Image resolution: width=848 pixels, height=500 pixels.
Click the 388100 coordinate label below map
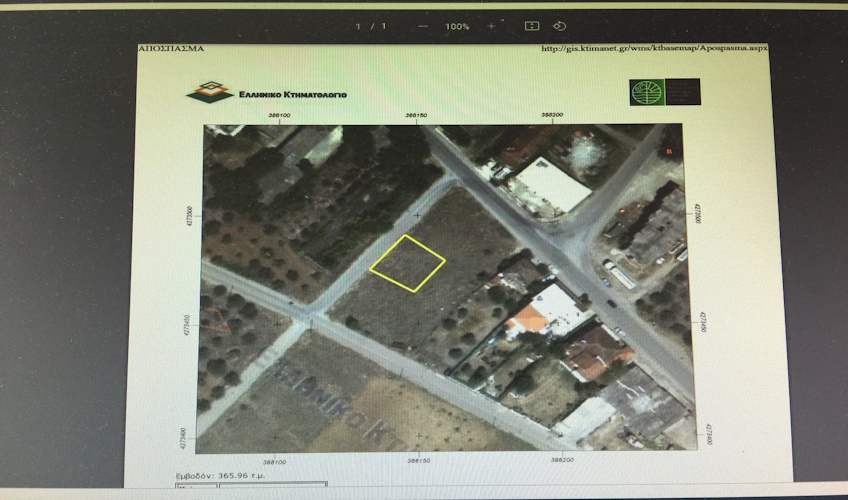(x=275, y=461)
